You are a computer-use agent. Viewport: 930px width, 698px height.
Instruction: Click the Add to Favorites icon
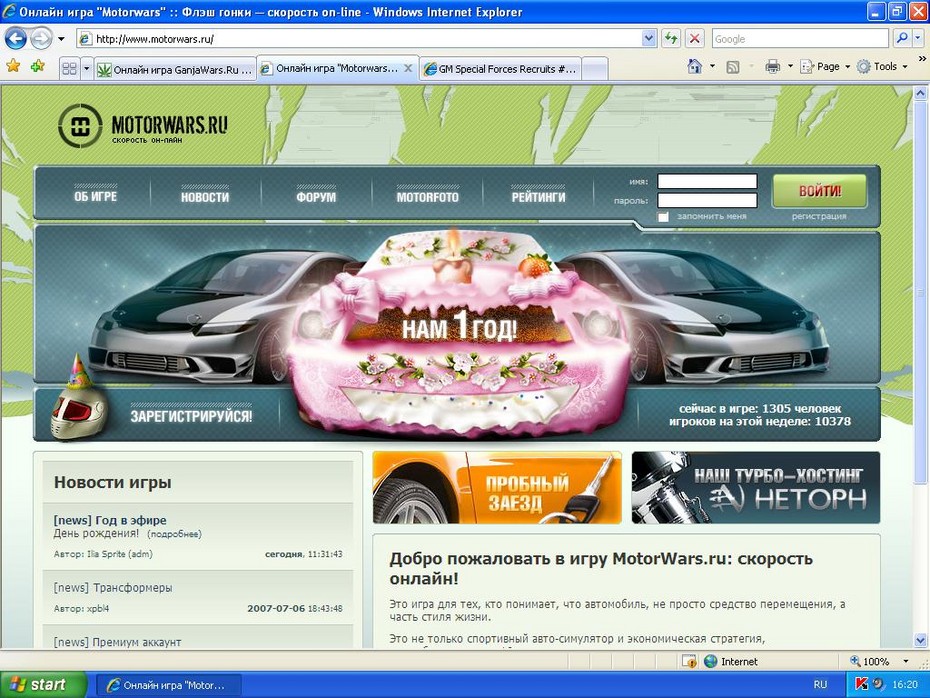[x=37, y=66]
